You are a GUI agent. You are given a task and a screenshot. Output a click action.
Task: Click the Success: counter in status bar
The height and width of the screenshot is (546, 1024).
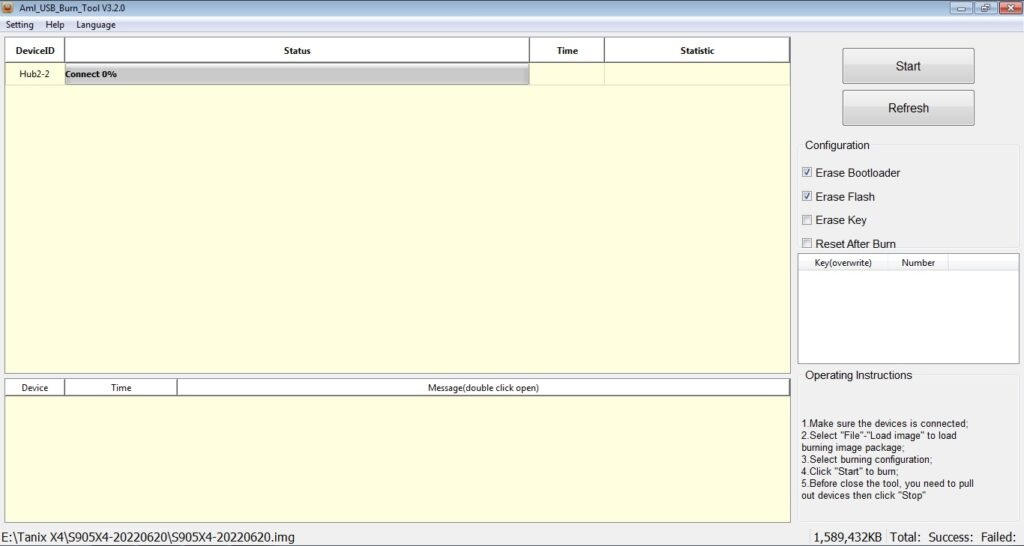(950, 538)
